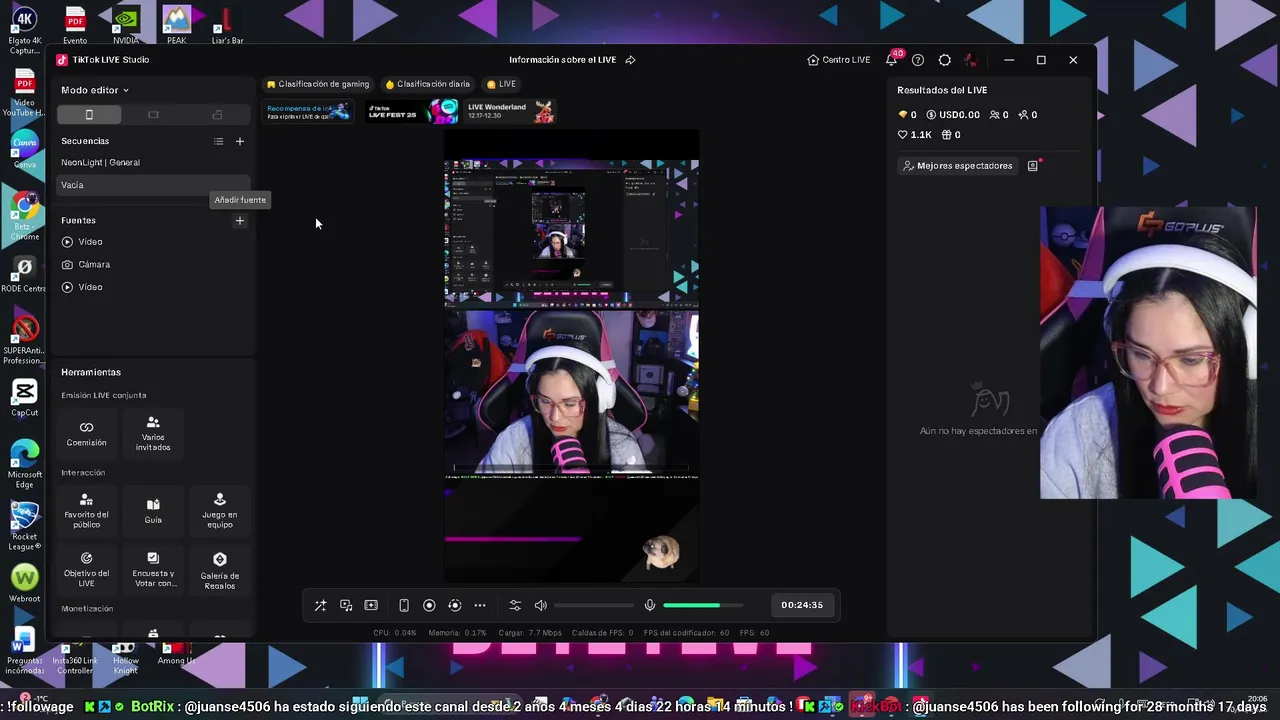
Task: Open the Objetivo del LIVE tool
Action: (x=86, y=570)
